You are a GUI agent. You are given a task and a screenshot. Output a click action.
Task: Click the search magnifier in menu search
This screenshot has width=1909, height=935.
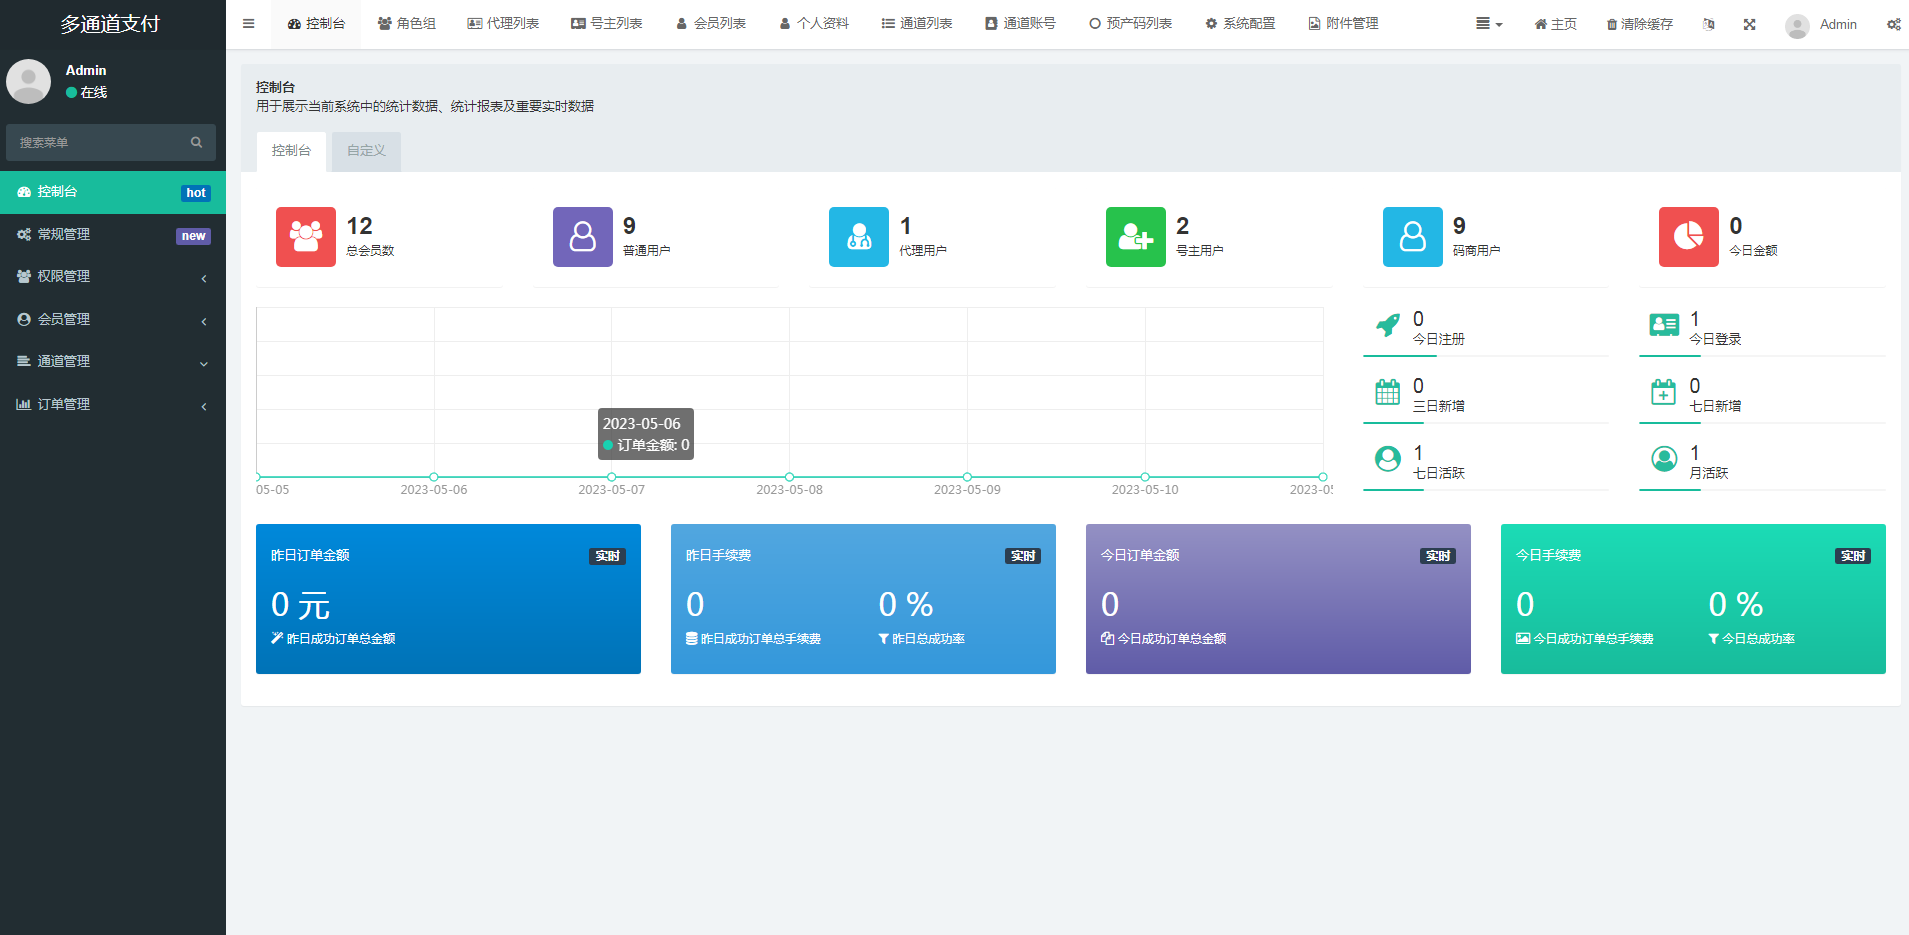coord(197,143)
